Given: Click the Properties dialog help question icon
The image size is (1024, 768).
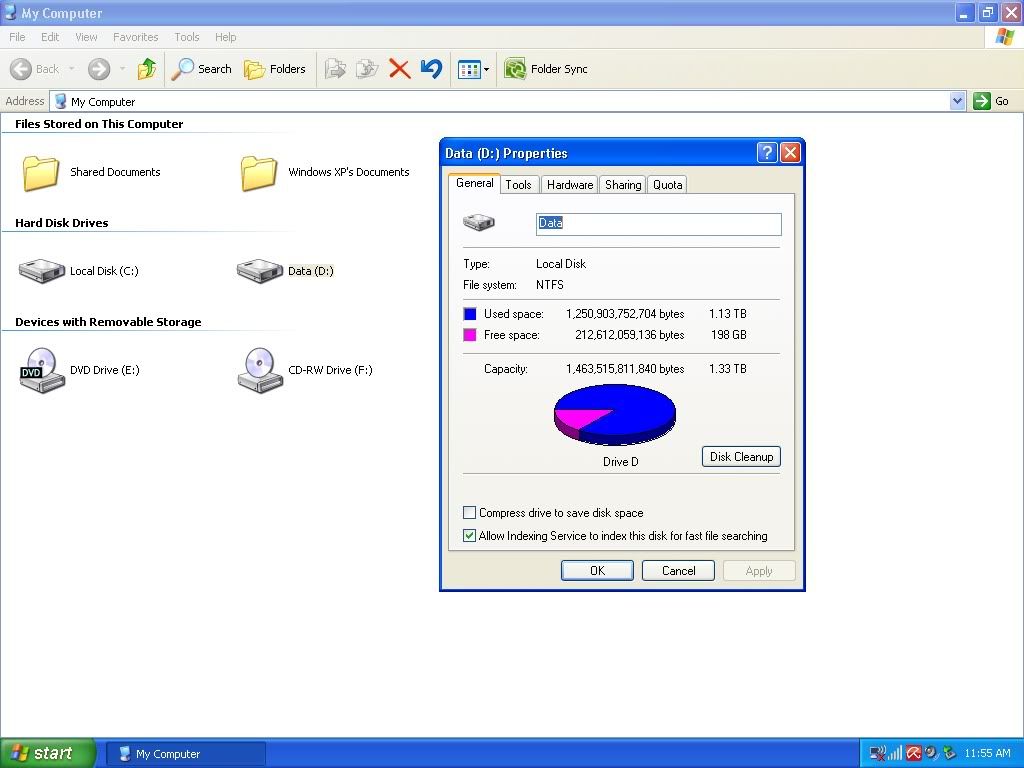Looking at the screenshot, I should click(x=767, y=153).
